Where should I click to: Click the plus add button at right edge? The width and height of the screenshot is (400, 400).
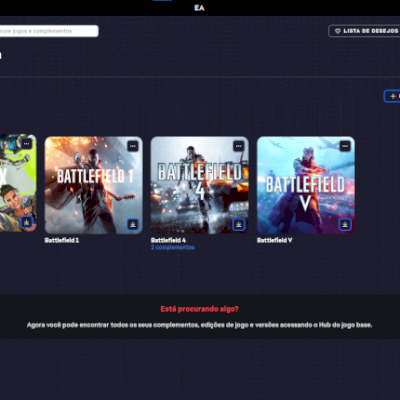click(392, 96)
